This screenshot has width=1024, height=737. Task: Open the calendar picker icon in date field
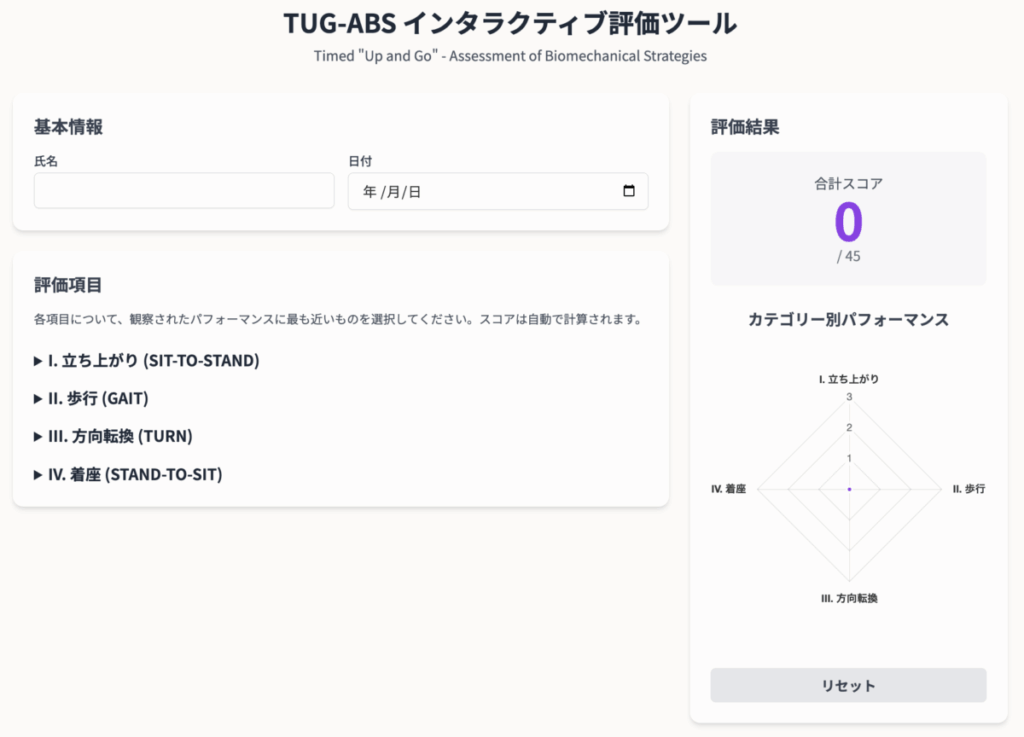[628, 191]
